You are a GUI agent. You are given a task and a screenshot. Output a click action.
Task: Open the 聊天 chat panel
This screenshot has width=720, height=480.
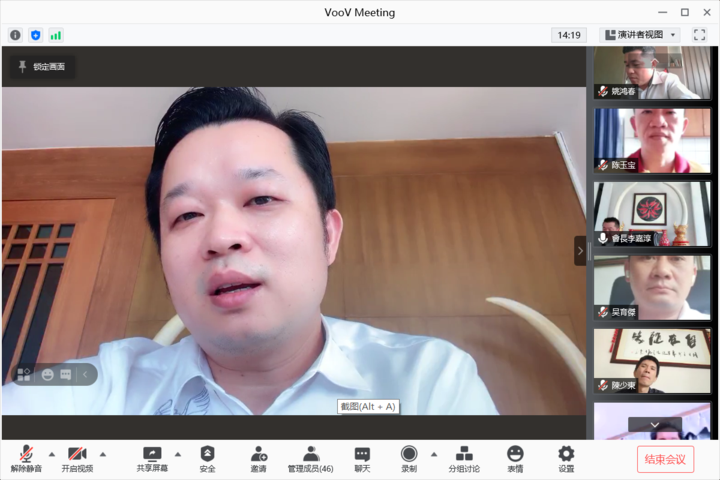pyautogui.click(x=362, y=459)
